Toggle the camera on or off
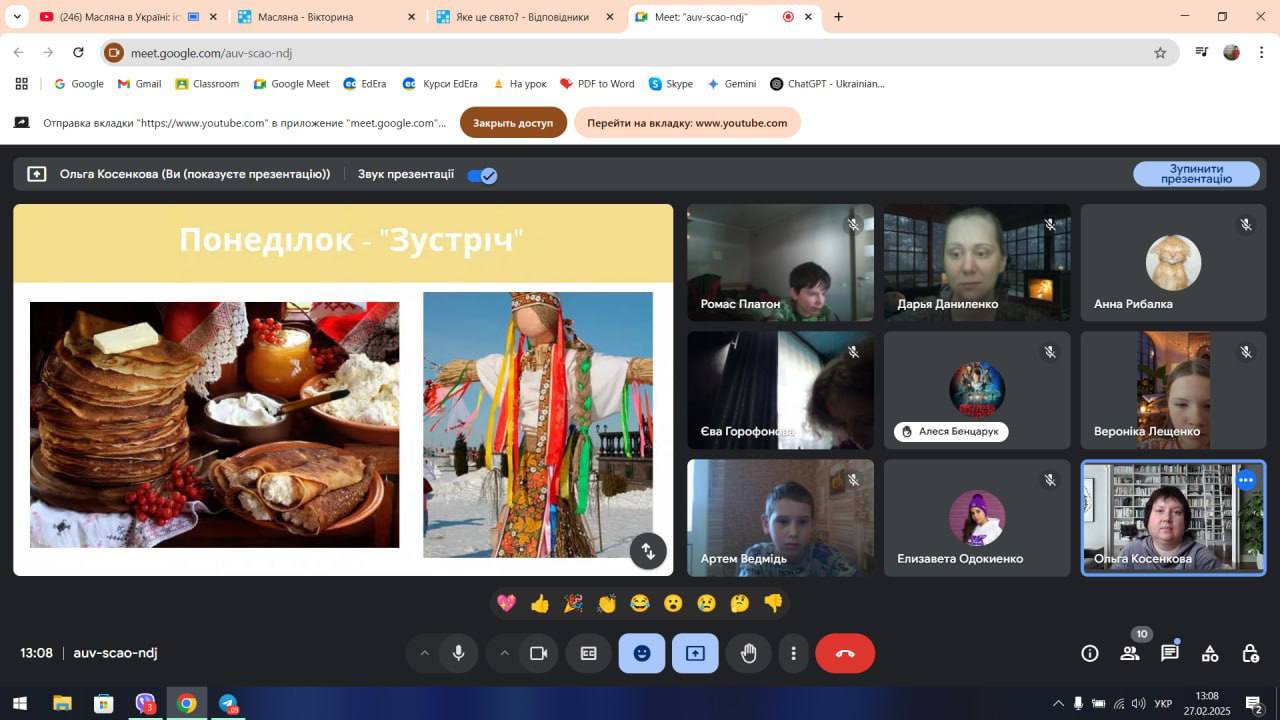The height and width of the screenshot is (720, 1280). coord(538,653)
